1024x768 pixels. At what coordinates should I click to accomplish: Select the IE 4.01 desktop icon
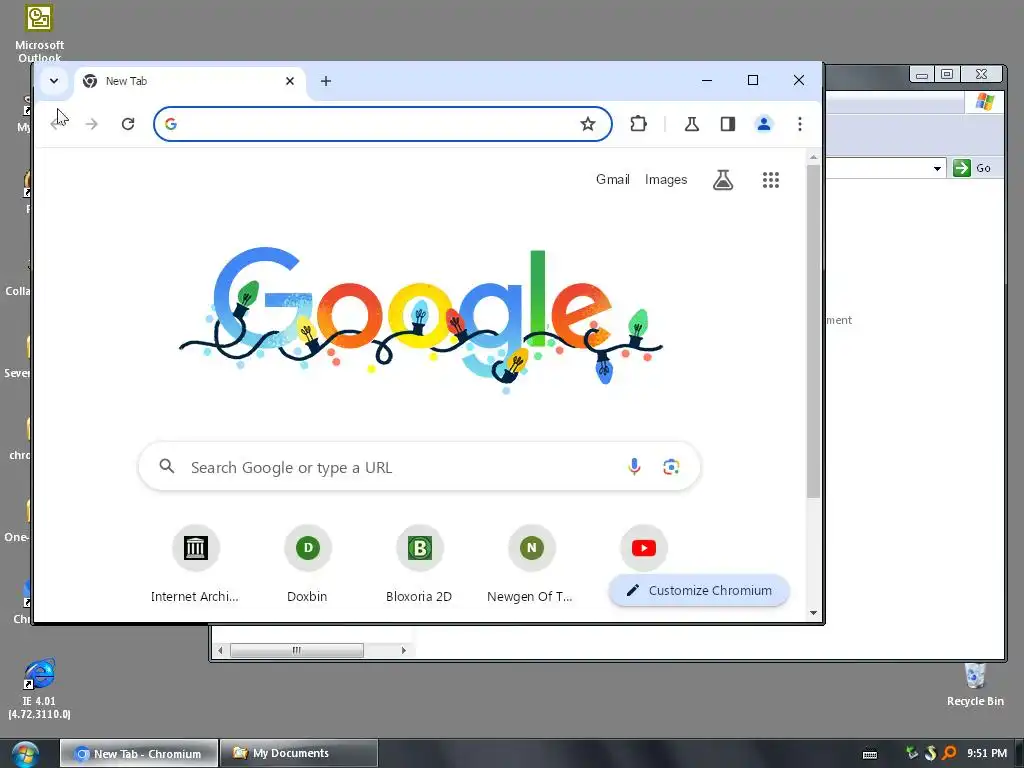tap(39, 689)
